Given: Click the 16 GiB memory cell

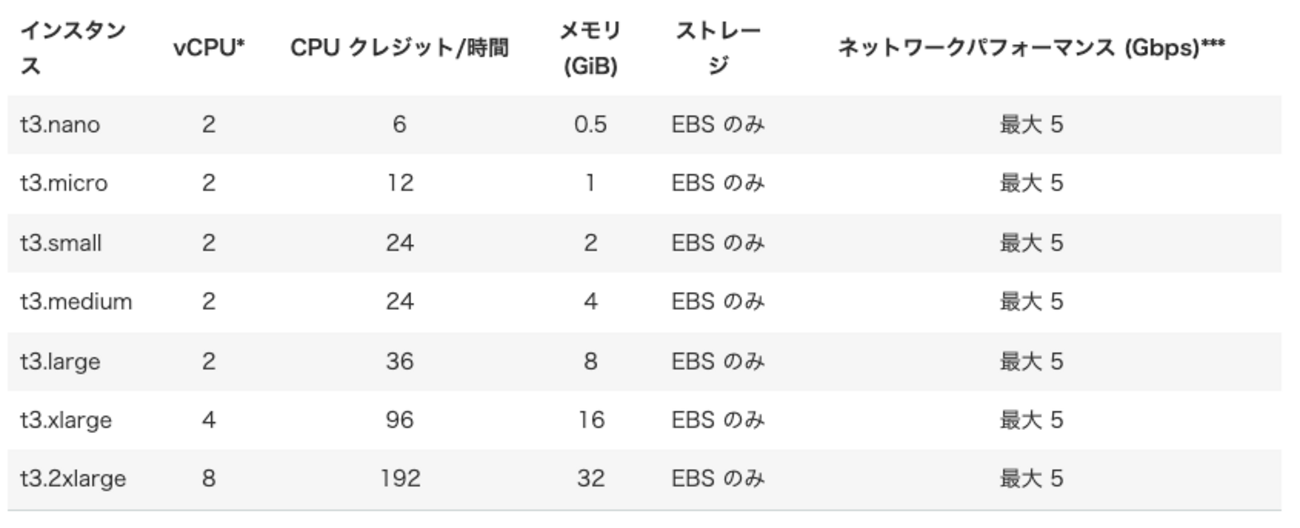Looking at the screenshot, I should [x=590, y=420].
